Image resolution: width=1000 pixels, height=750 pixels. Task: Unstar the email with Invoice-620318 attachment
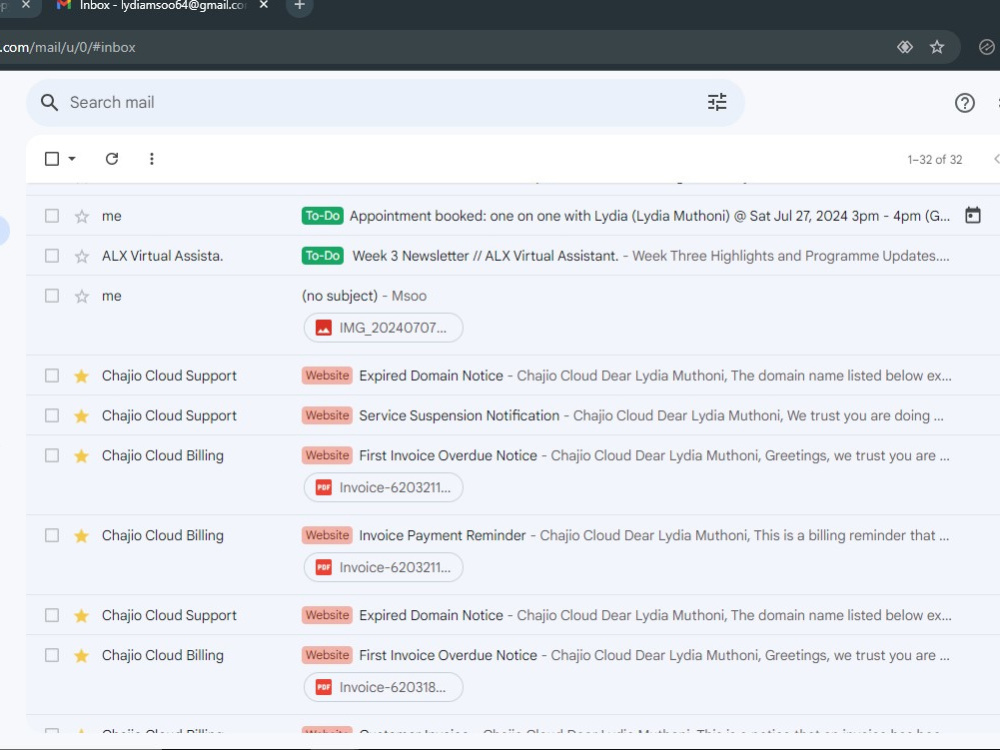[82, 656]
